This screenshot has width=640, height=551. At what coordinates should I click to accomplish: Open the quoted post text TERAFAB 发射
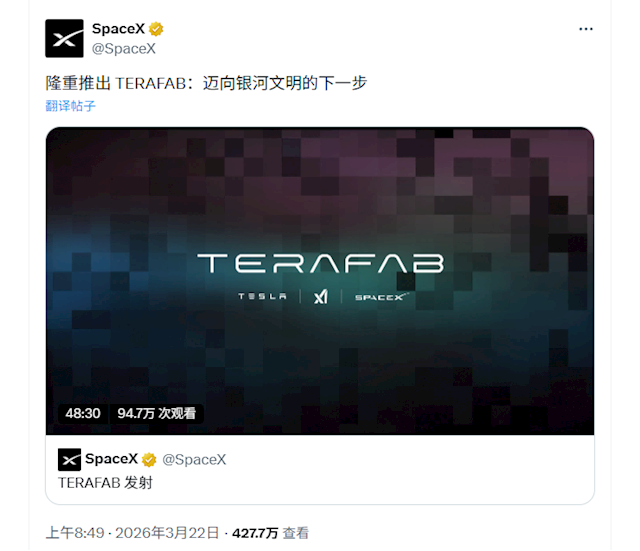tap(105, 483)
